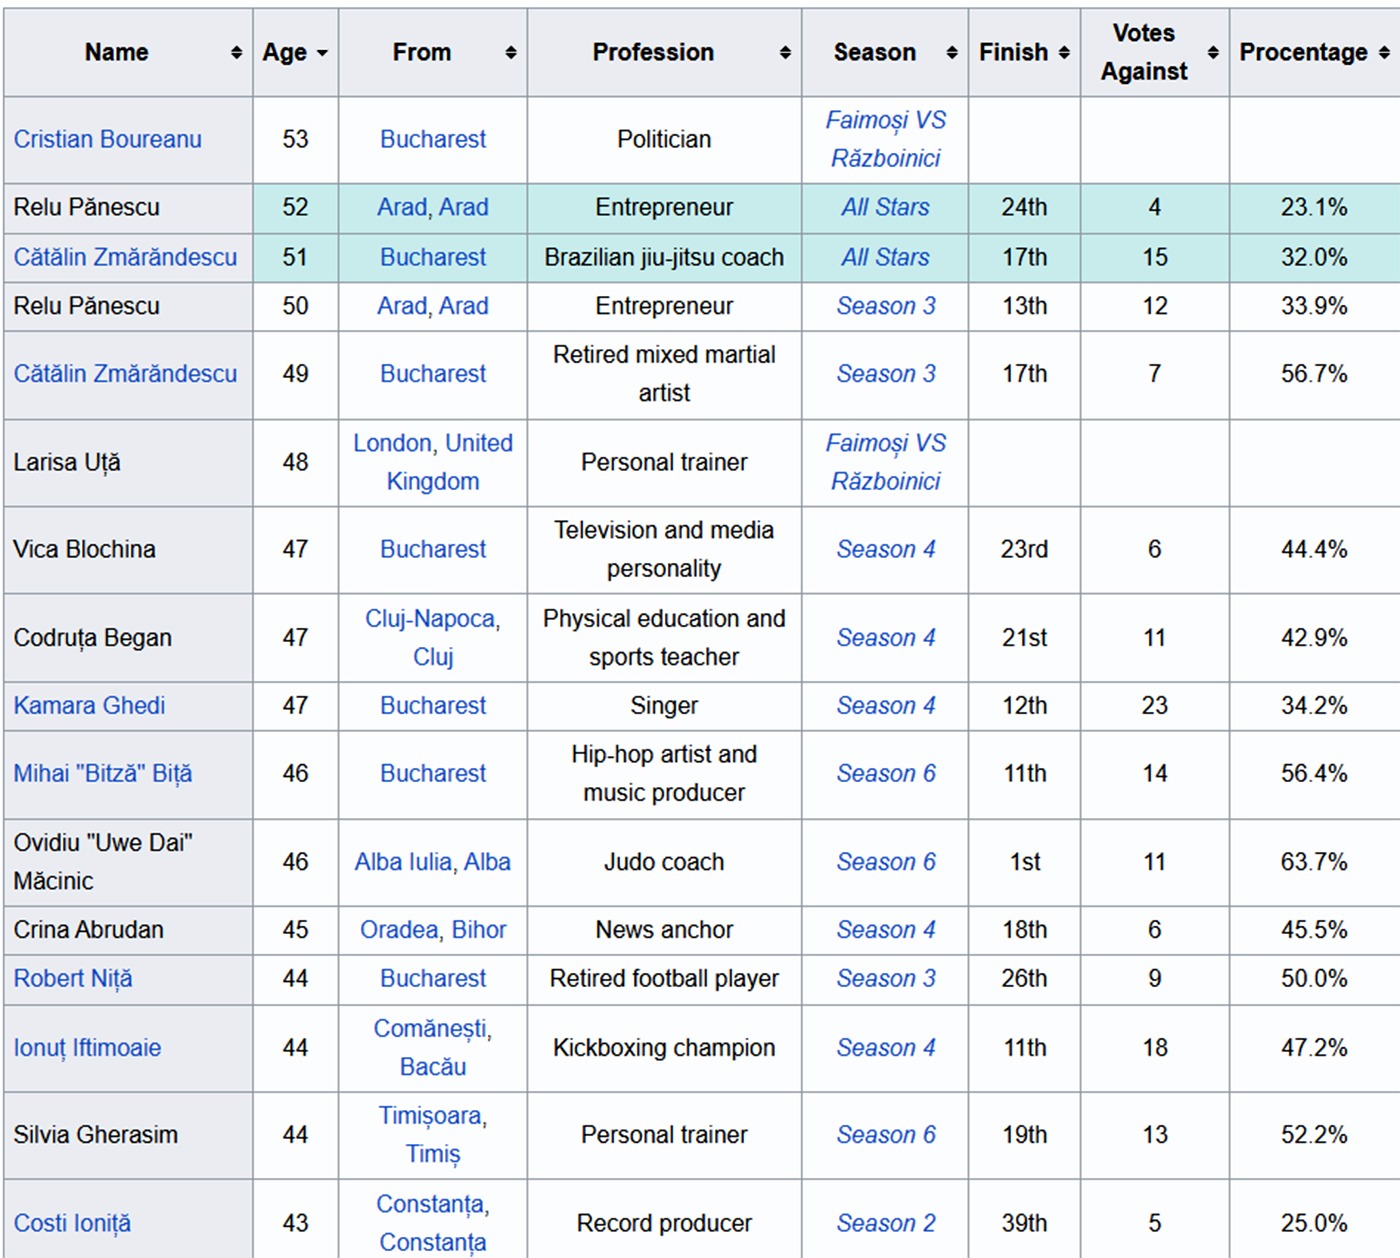
Task: Follow the Ionuț Iftimoaie link
Action: [x=87, y=1047]
